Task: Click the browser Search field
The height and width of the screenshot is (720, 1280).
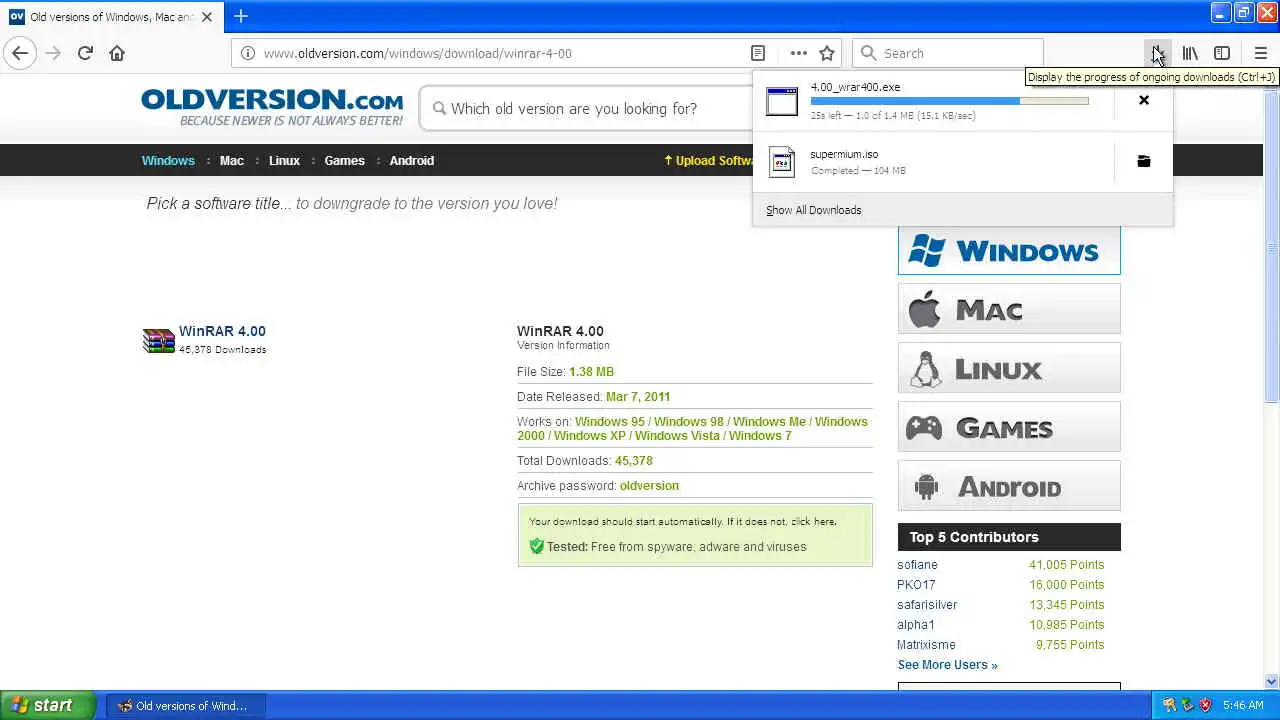Action: click(948, 53)
